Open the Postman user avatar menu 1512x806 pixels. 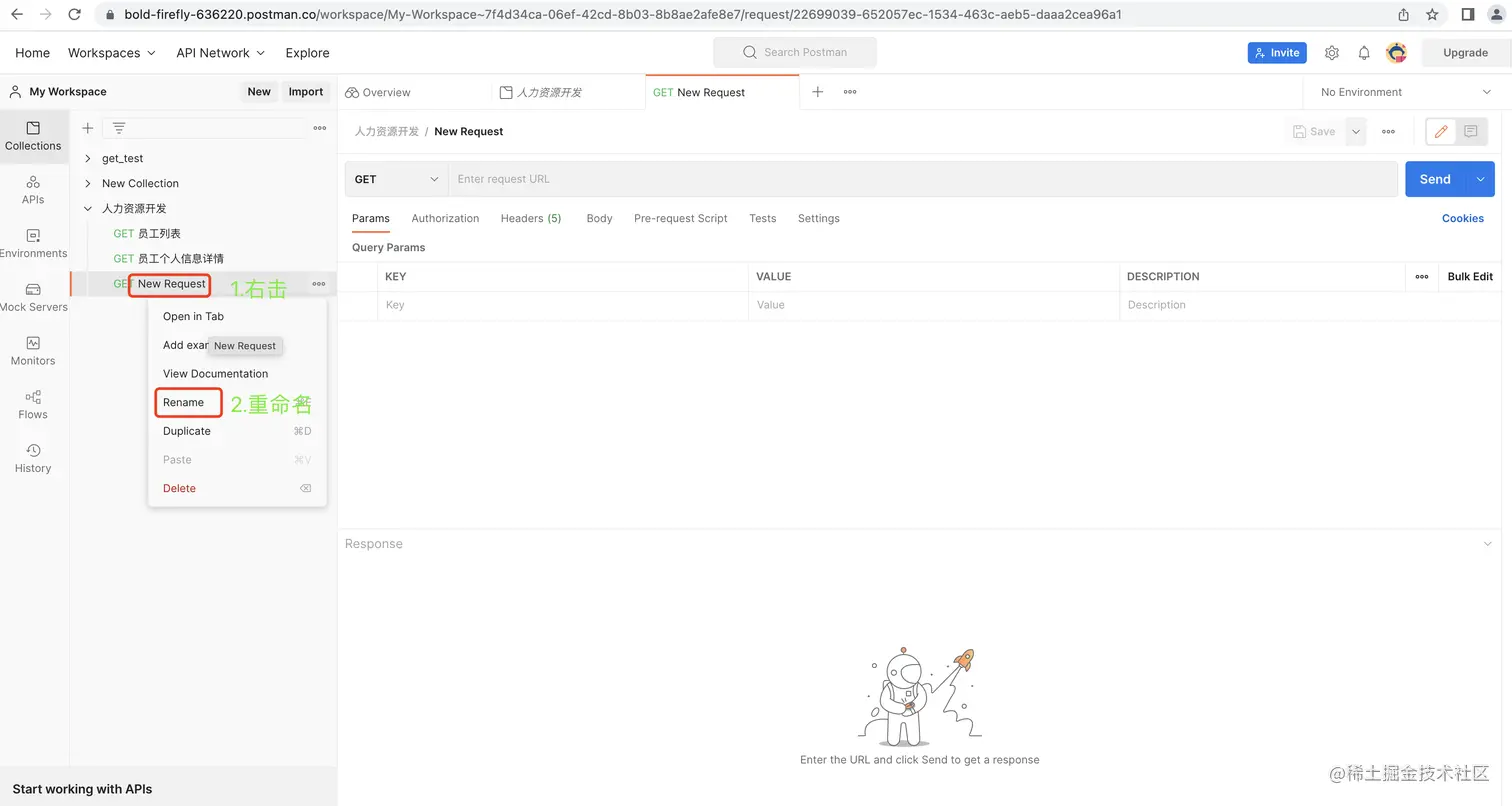tap(1397, 53)
